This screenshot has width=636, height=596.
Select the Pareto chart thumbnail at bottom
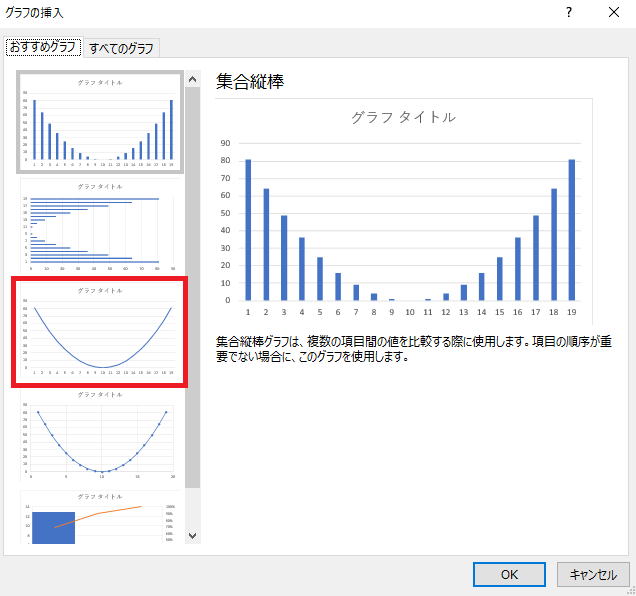pyautogui.click(x=100, y=517)
